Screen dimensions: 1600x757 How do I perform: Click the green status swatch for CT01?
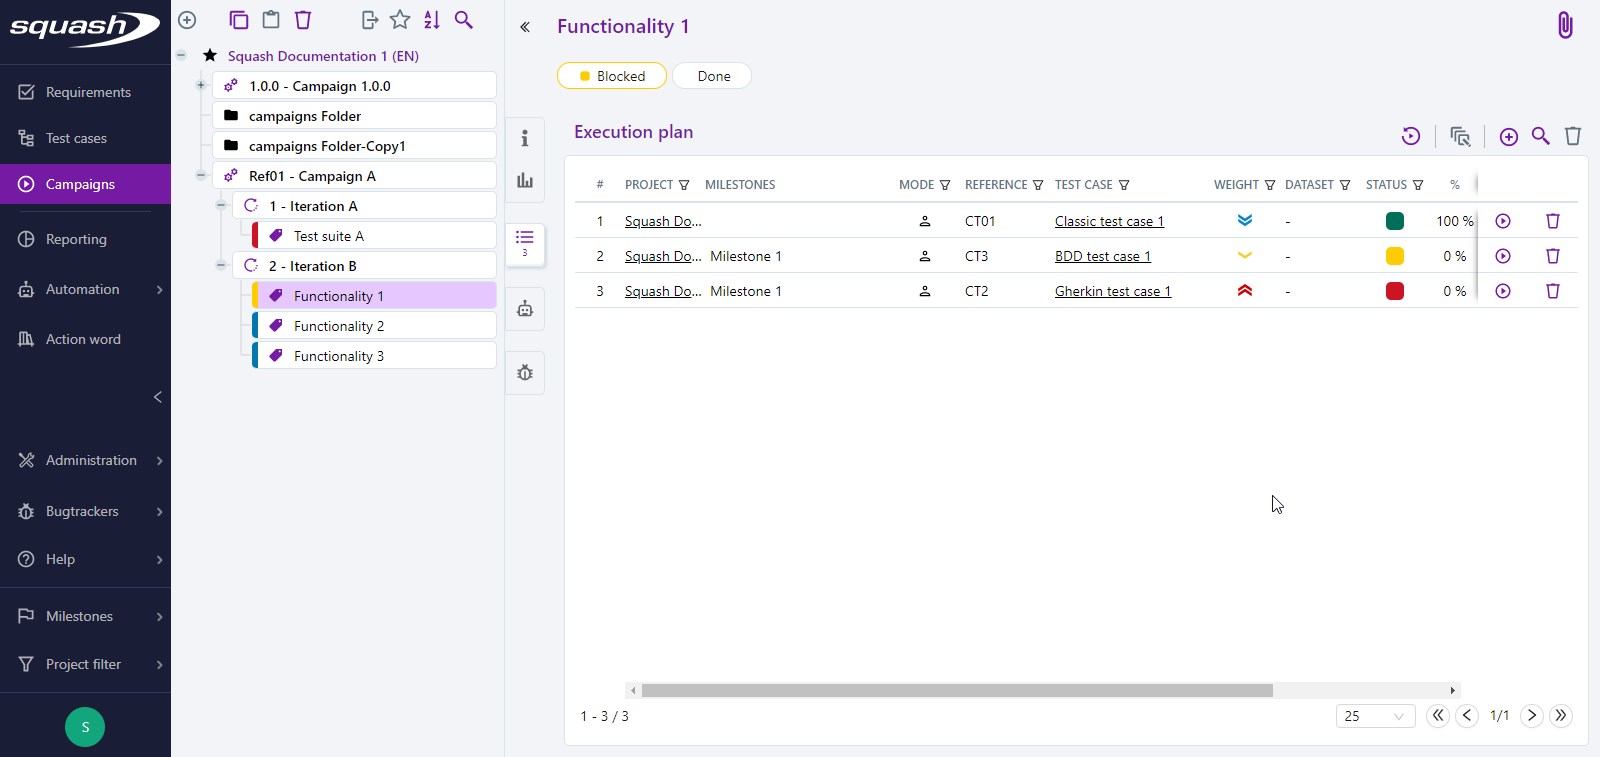click(x=1394, y=221)
